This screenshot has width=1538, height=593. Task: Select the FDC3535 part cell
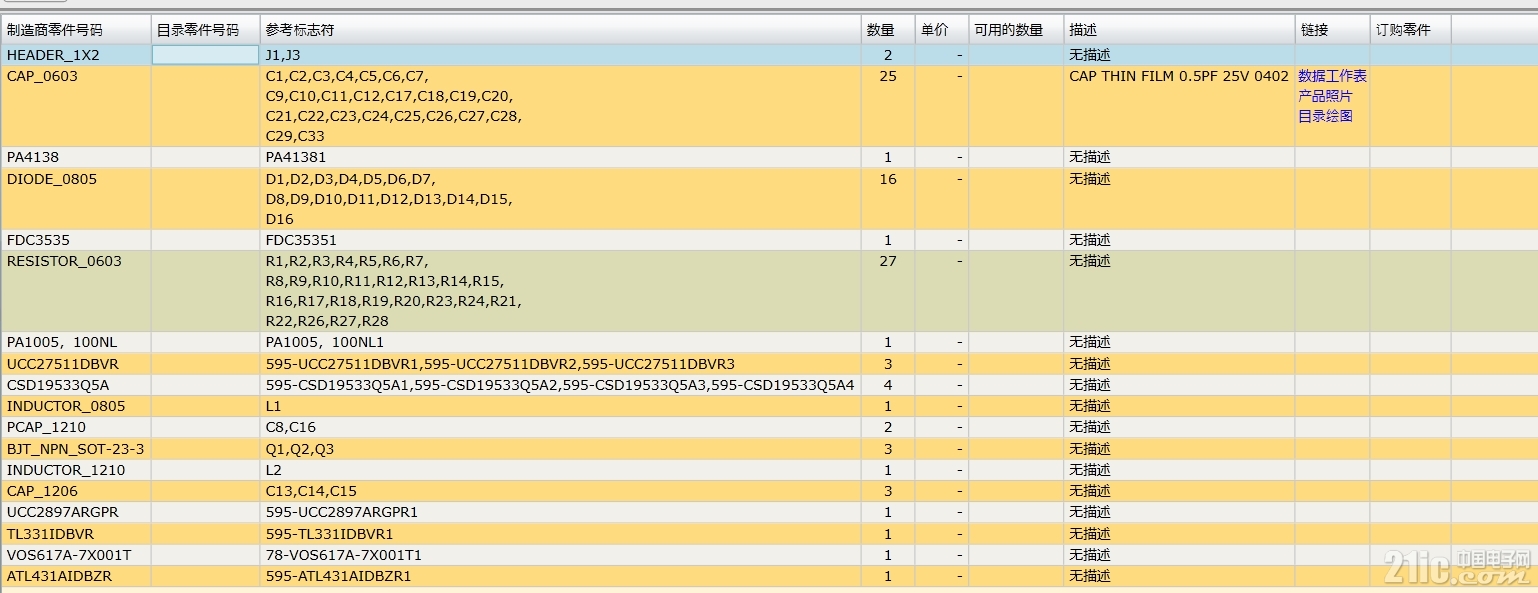tap(76, 240)
